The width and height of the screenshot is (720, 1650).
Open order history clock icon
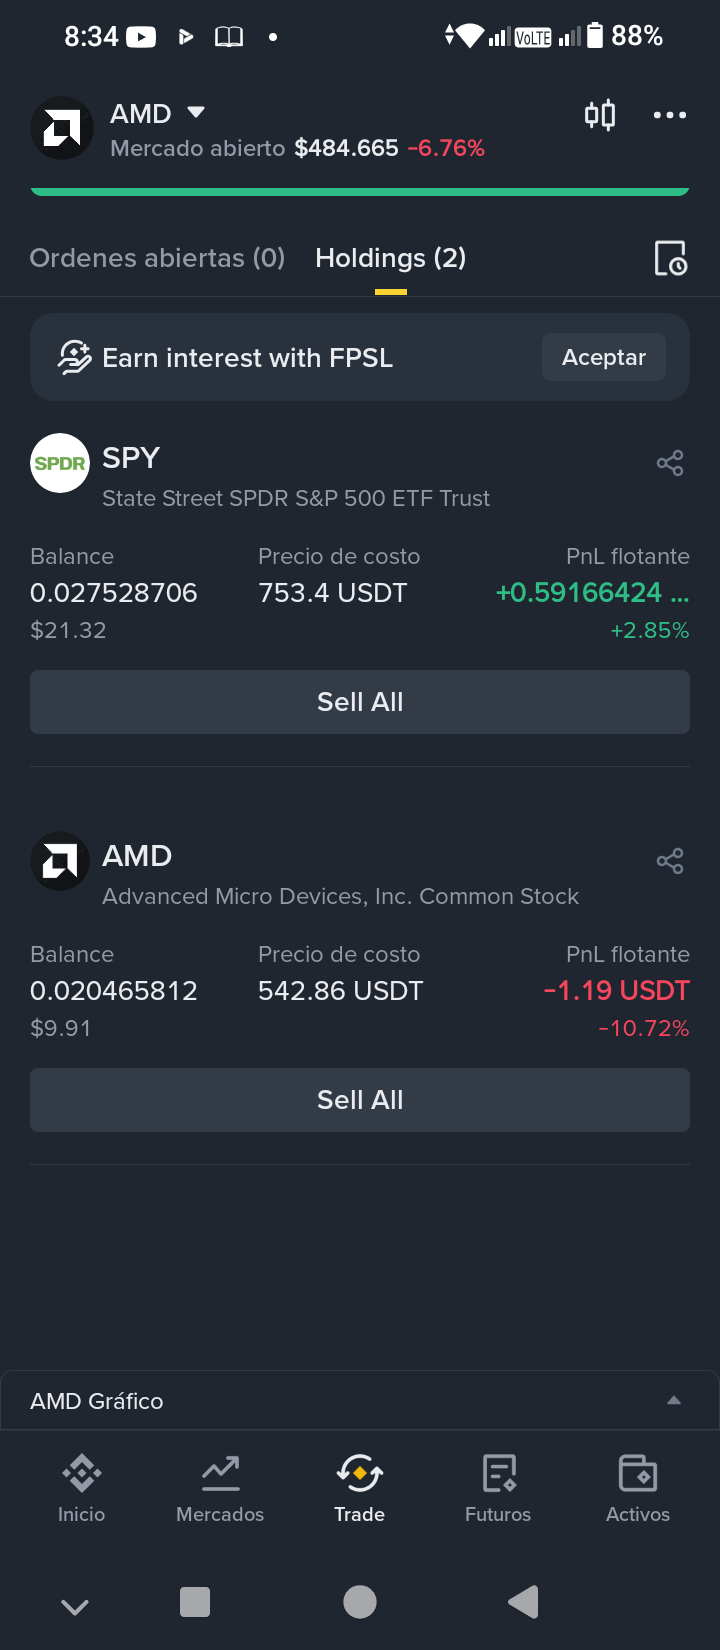(x=670, y=258)
